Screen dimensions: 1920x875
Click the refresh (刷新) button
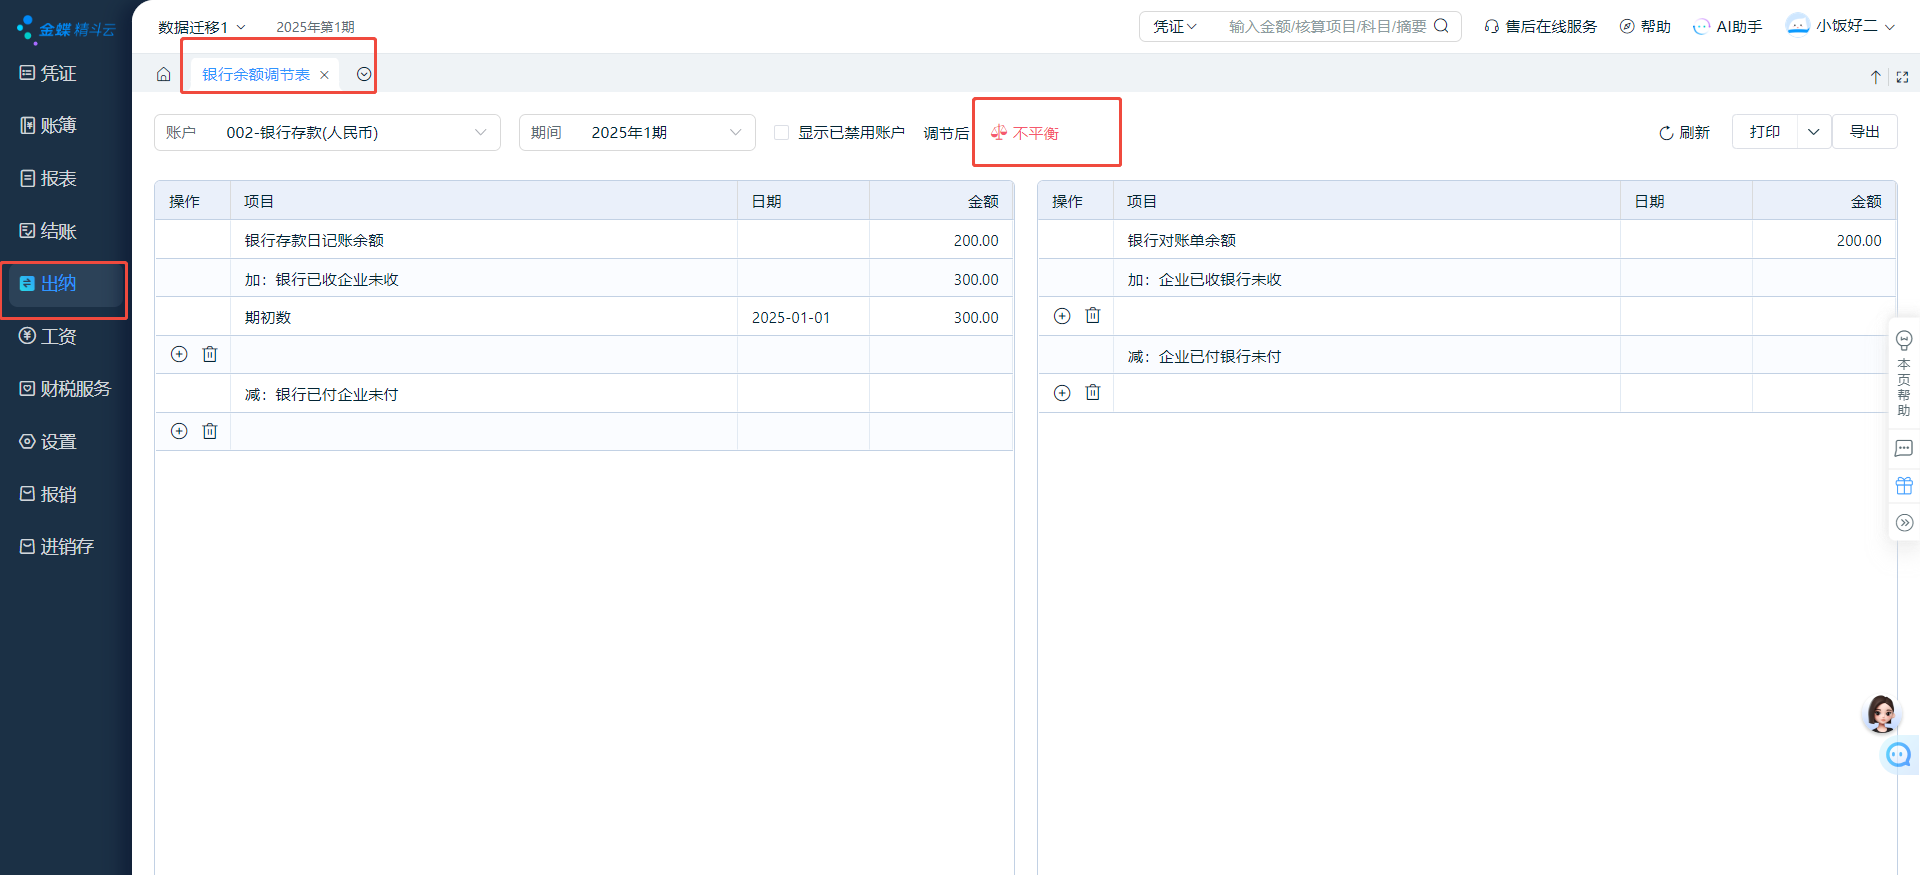coord(1684,133)
